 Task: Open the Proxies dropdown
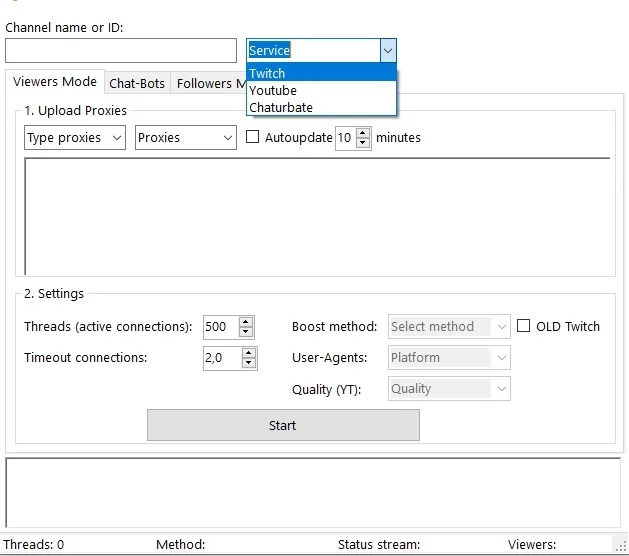click(186, 138)
